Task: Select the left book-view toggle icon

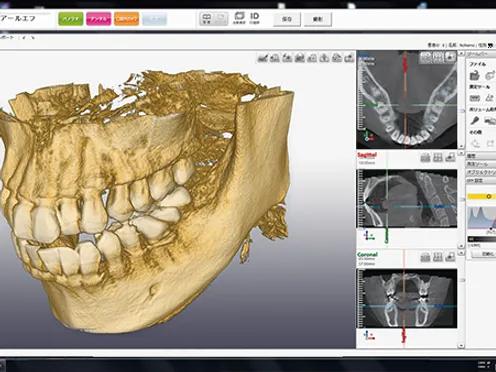Action: coord(207,19)
